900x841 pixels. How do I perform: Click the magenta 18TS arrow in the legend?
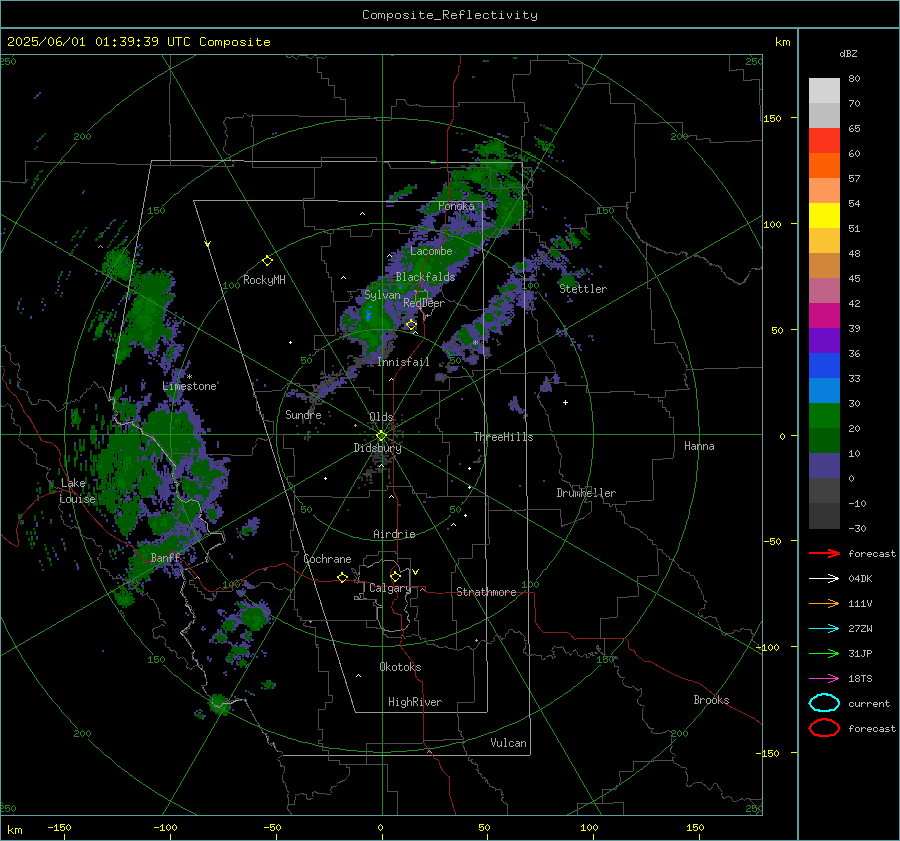pyautogui.click(x=824, y=678)
